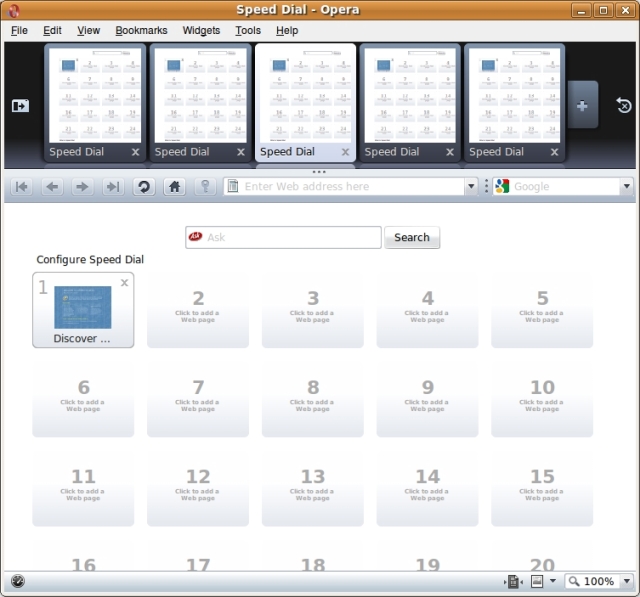Open the zoom level dropdown
The width and height of the screenshot is (640, 597).
(x=627, y=581)
